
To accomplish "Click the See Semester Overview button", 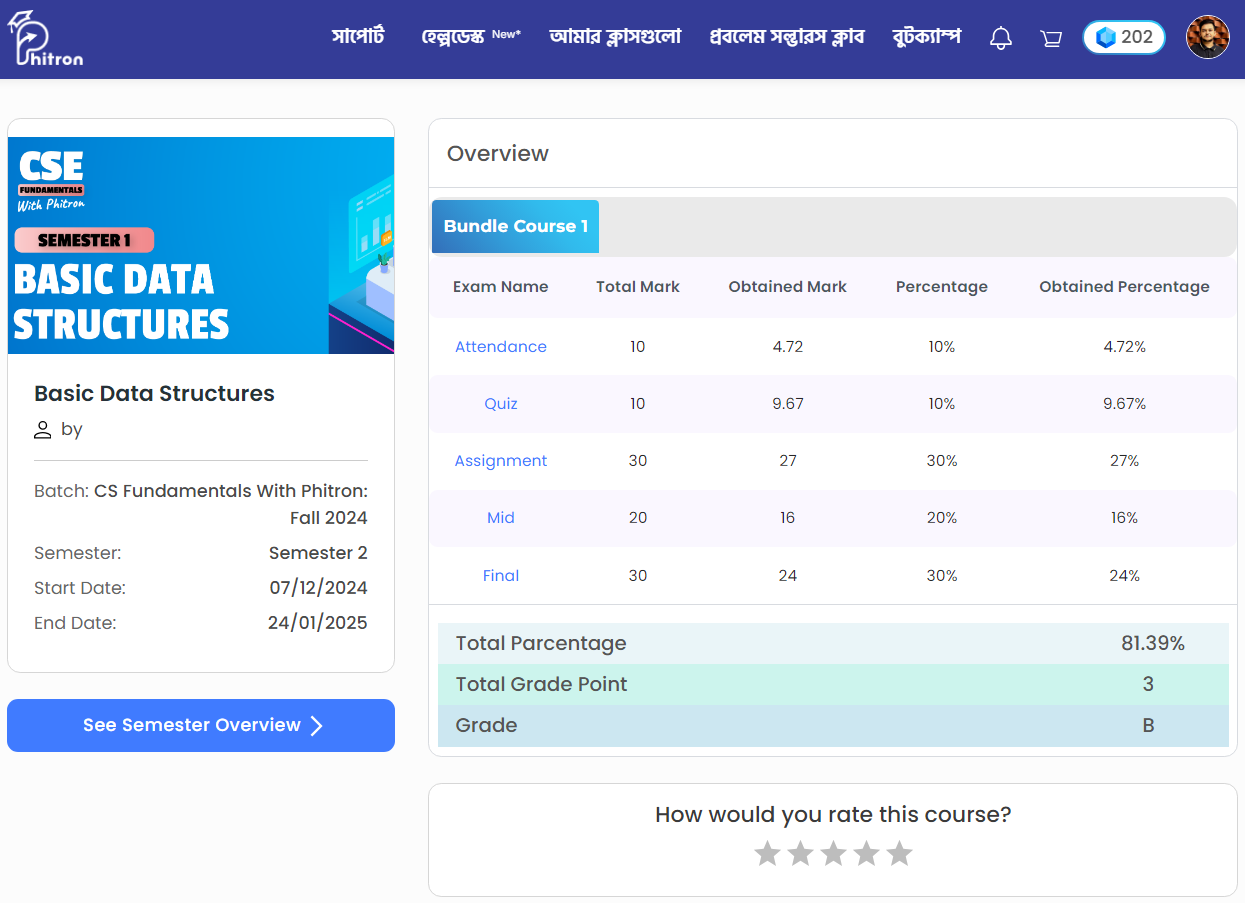I will [x=201, y=725].
